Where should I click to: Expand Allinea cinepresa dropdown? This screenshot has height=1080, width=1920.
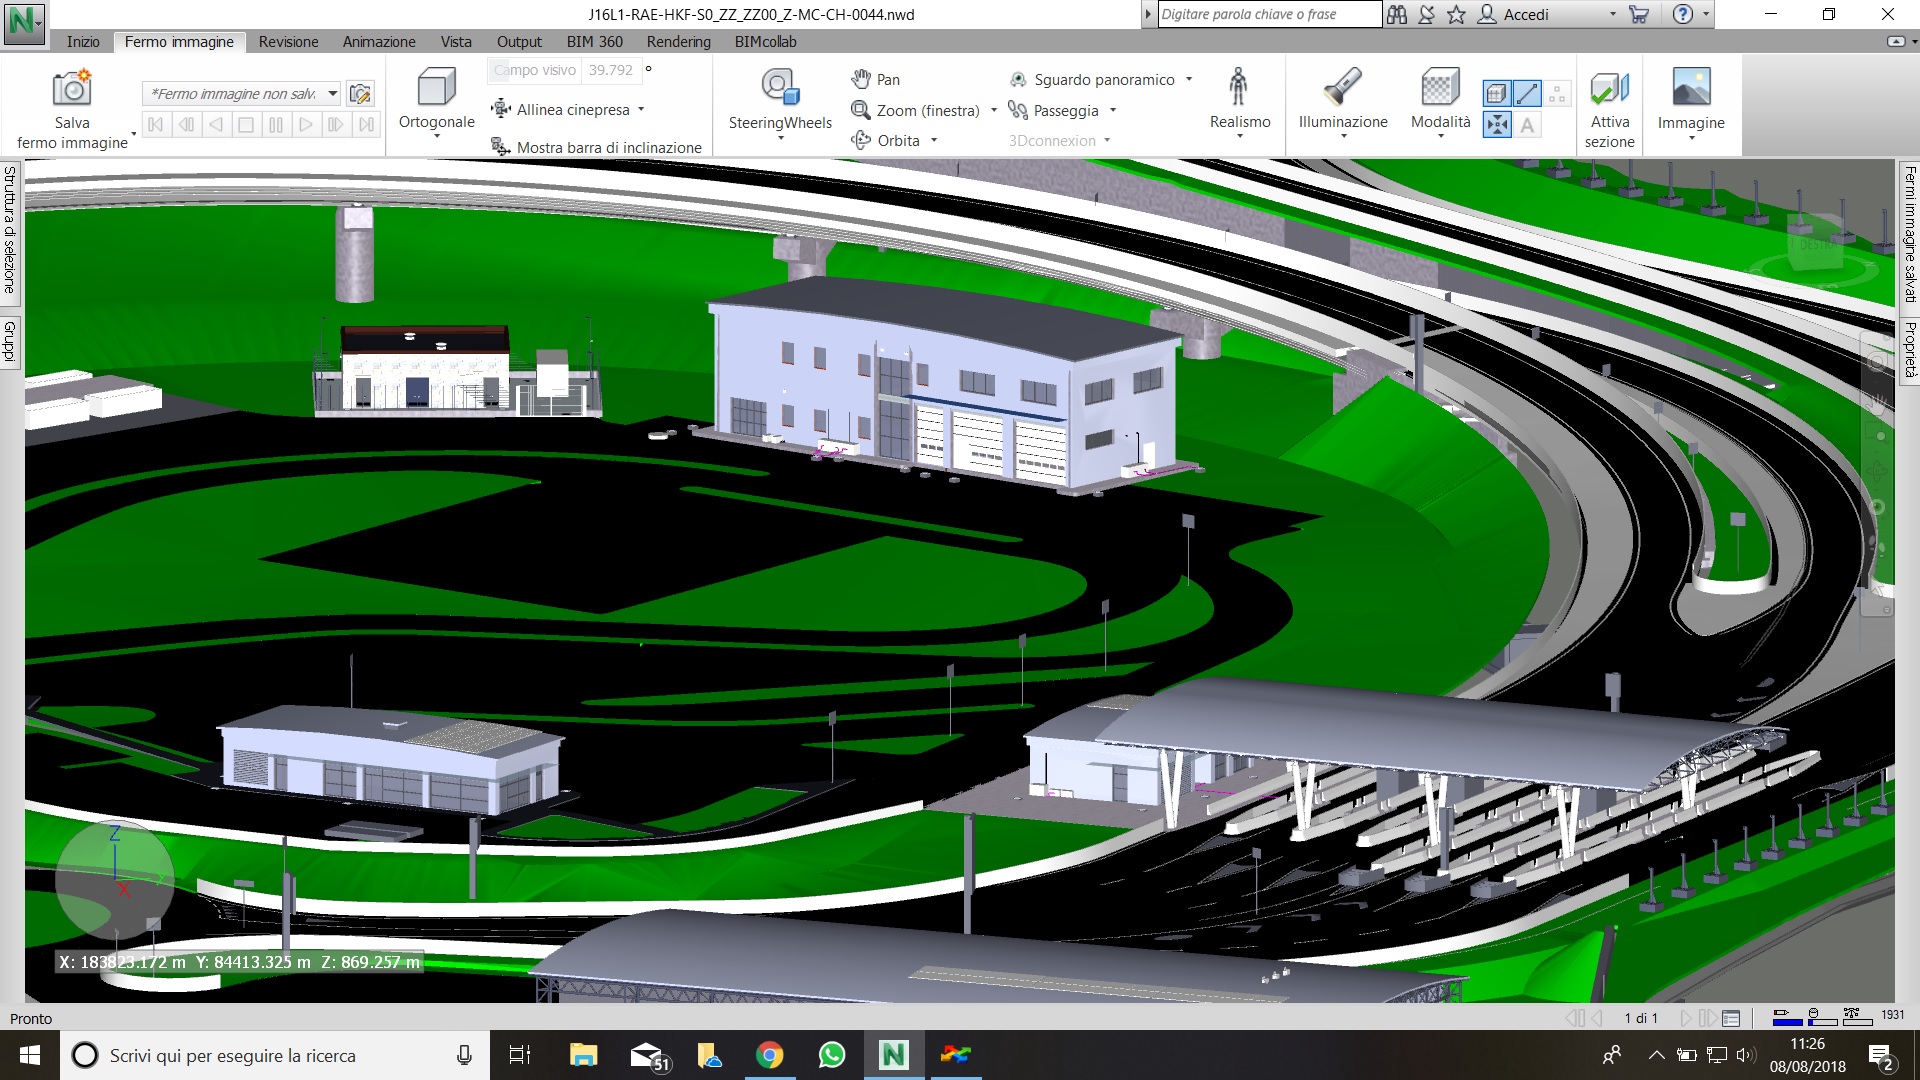[641, 110]
